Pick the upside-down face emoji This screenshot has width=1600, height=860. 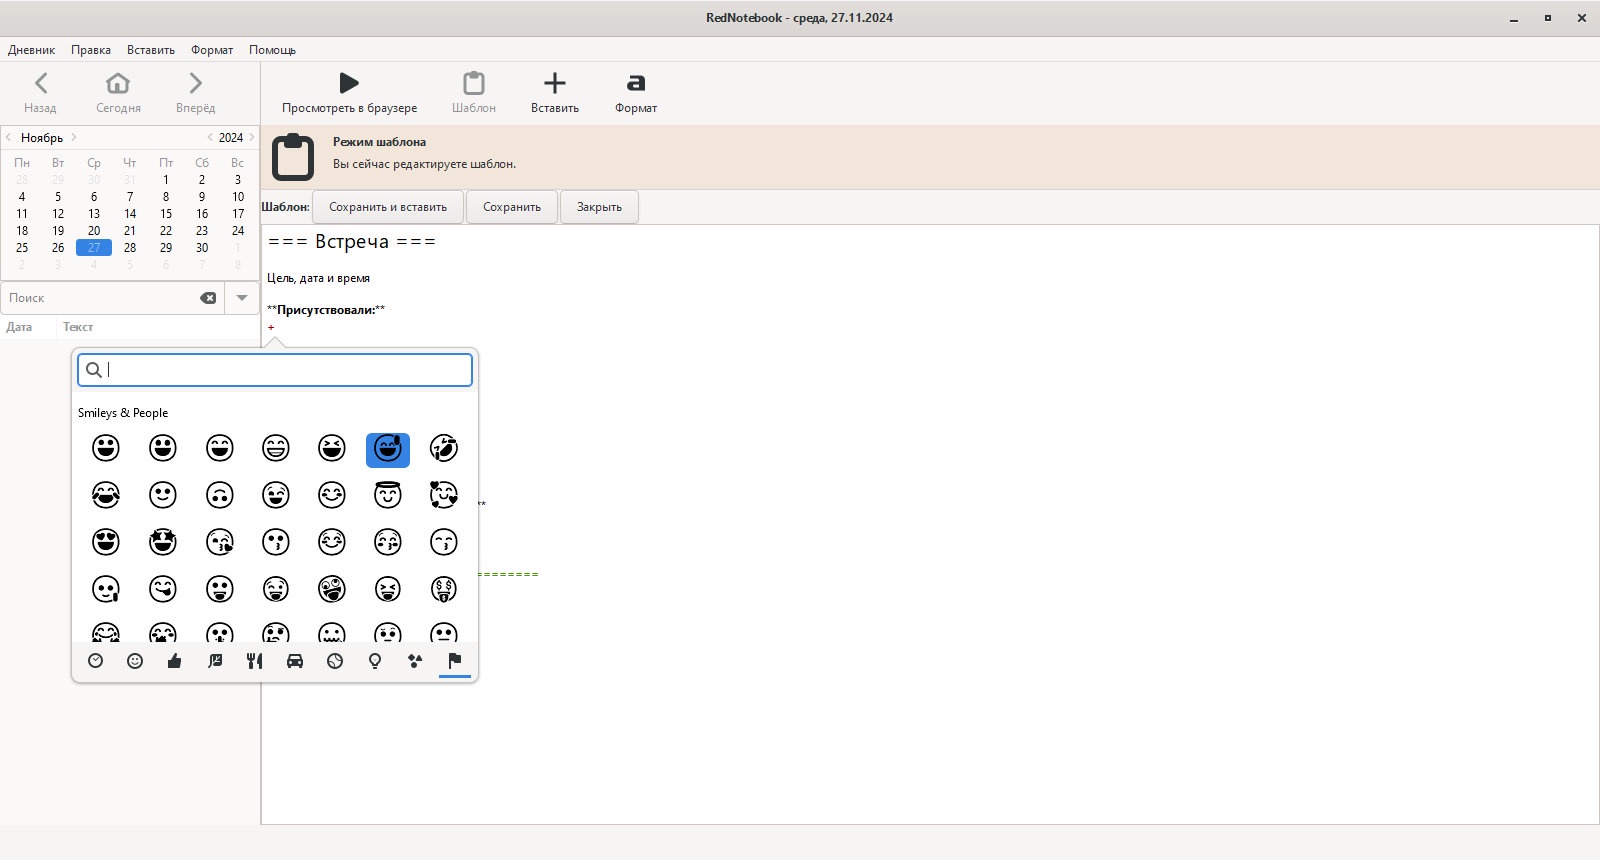point(219,495)
